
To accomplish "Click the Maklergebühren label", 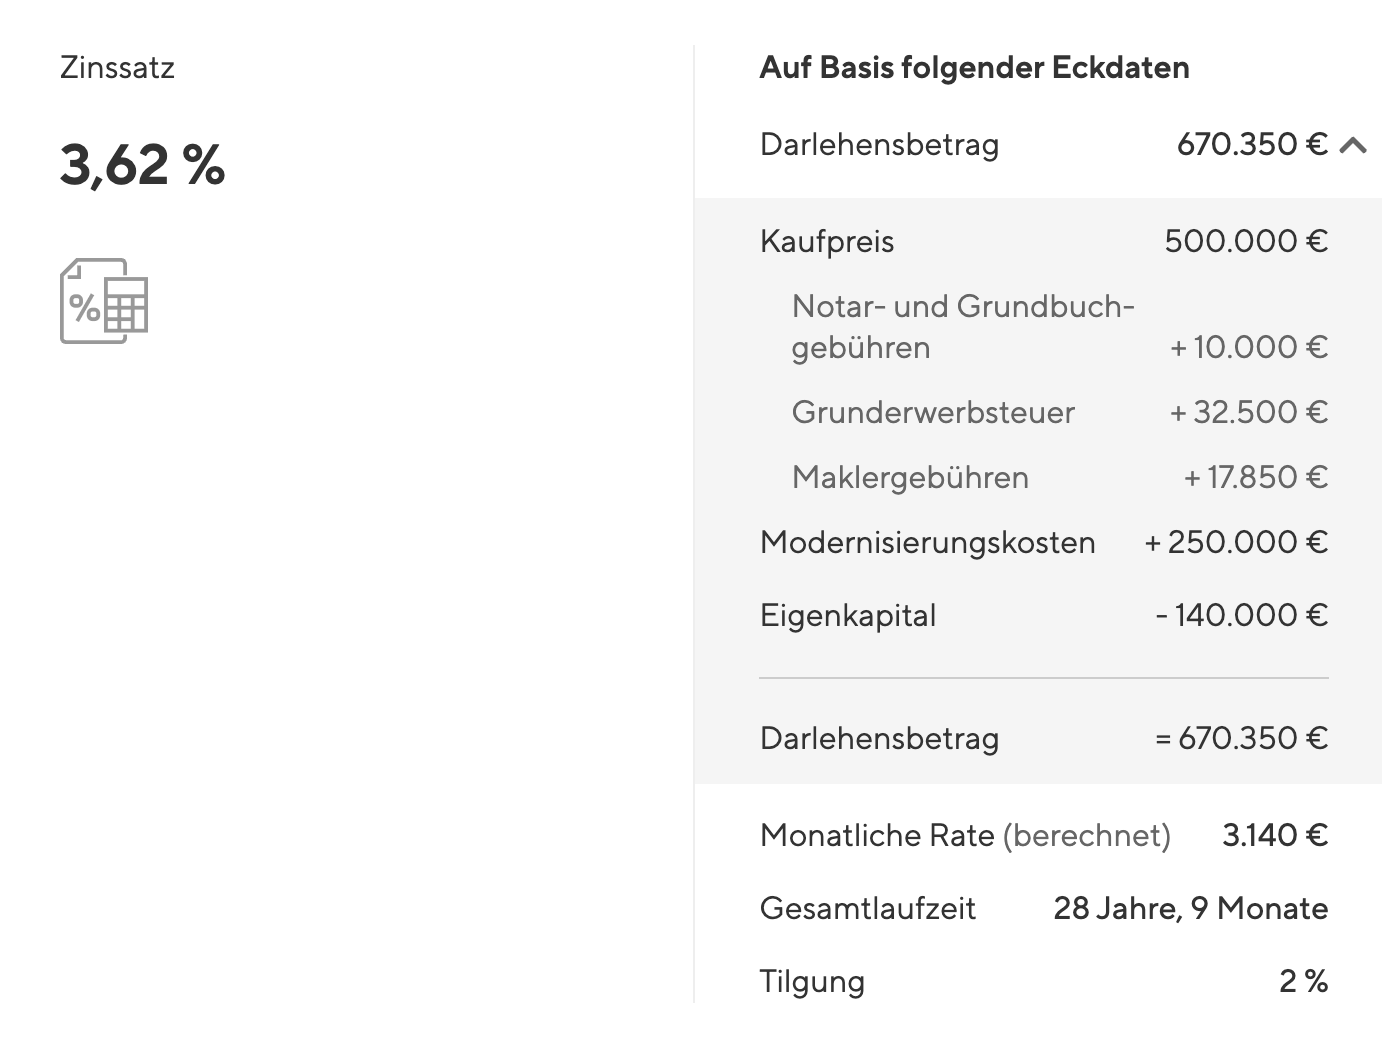I will pos(910,477).
